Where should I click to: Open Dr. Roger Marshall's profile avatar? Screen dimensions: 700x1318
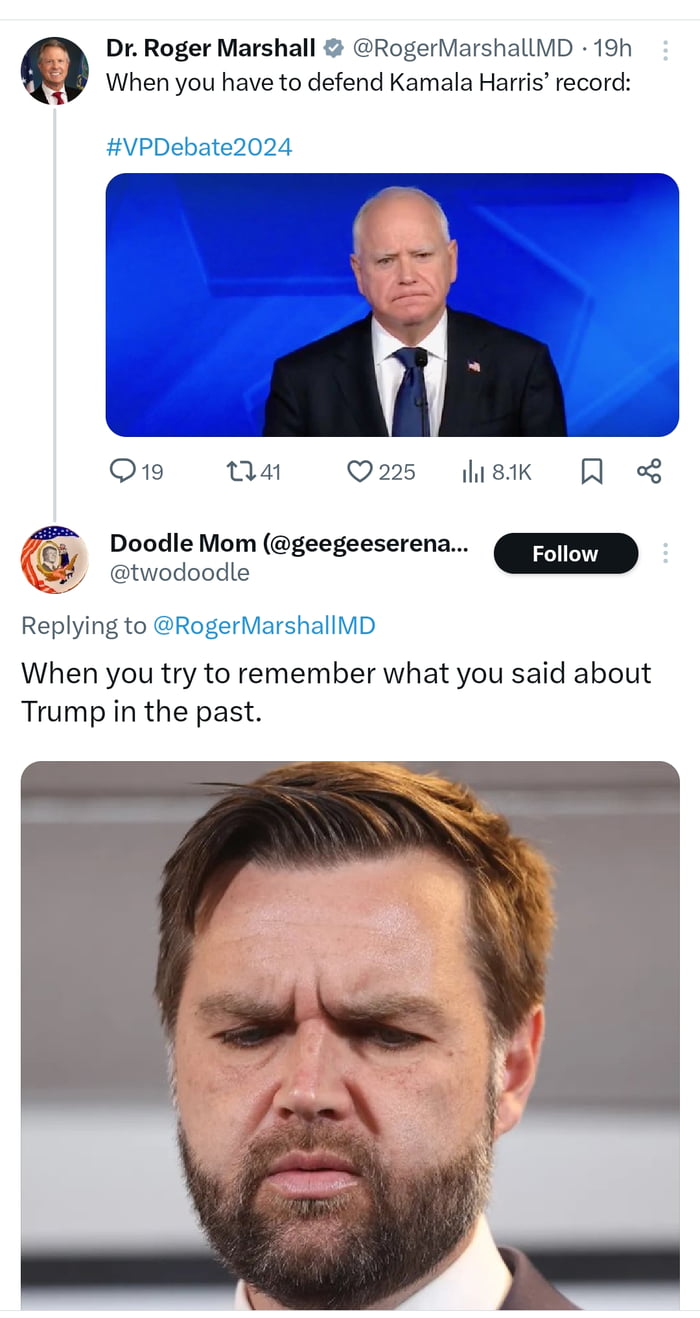point(54,71)
